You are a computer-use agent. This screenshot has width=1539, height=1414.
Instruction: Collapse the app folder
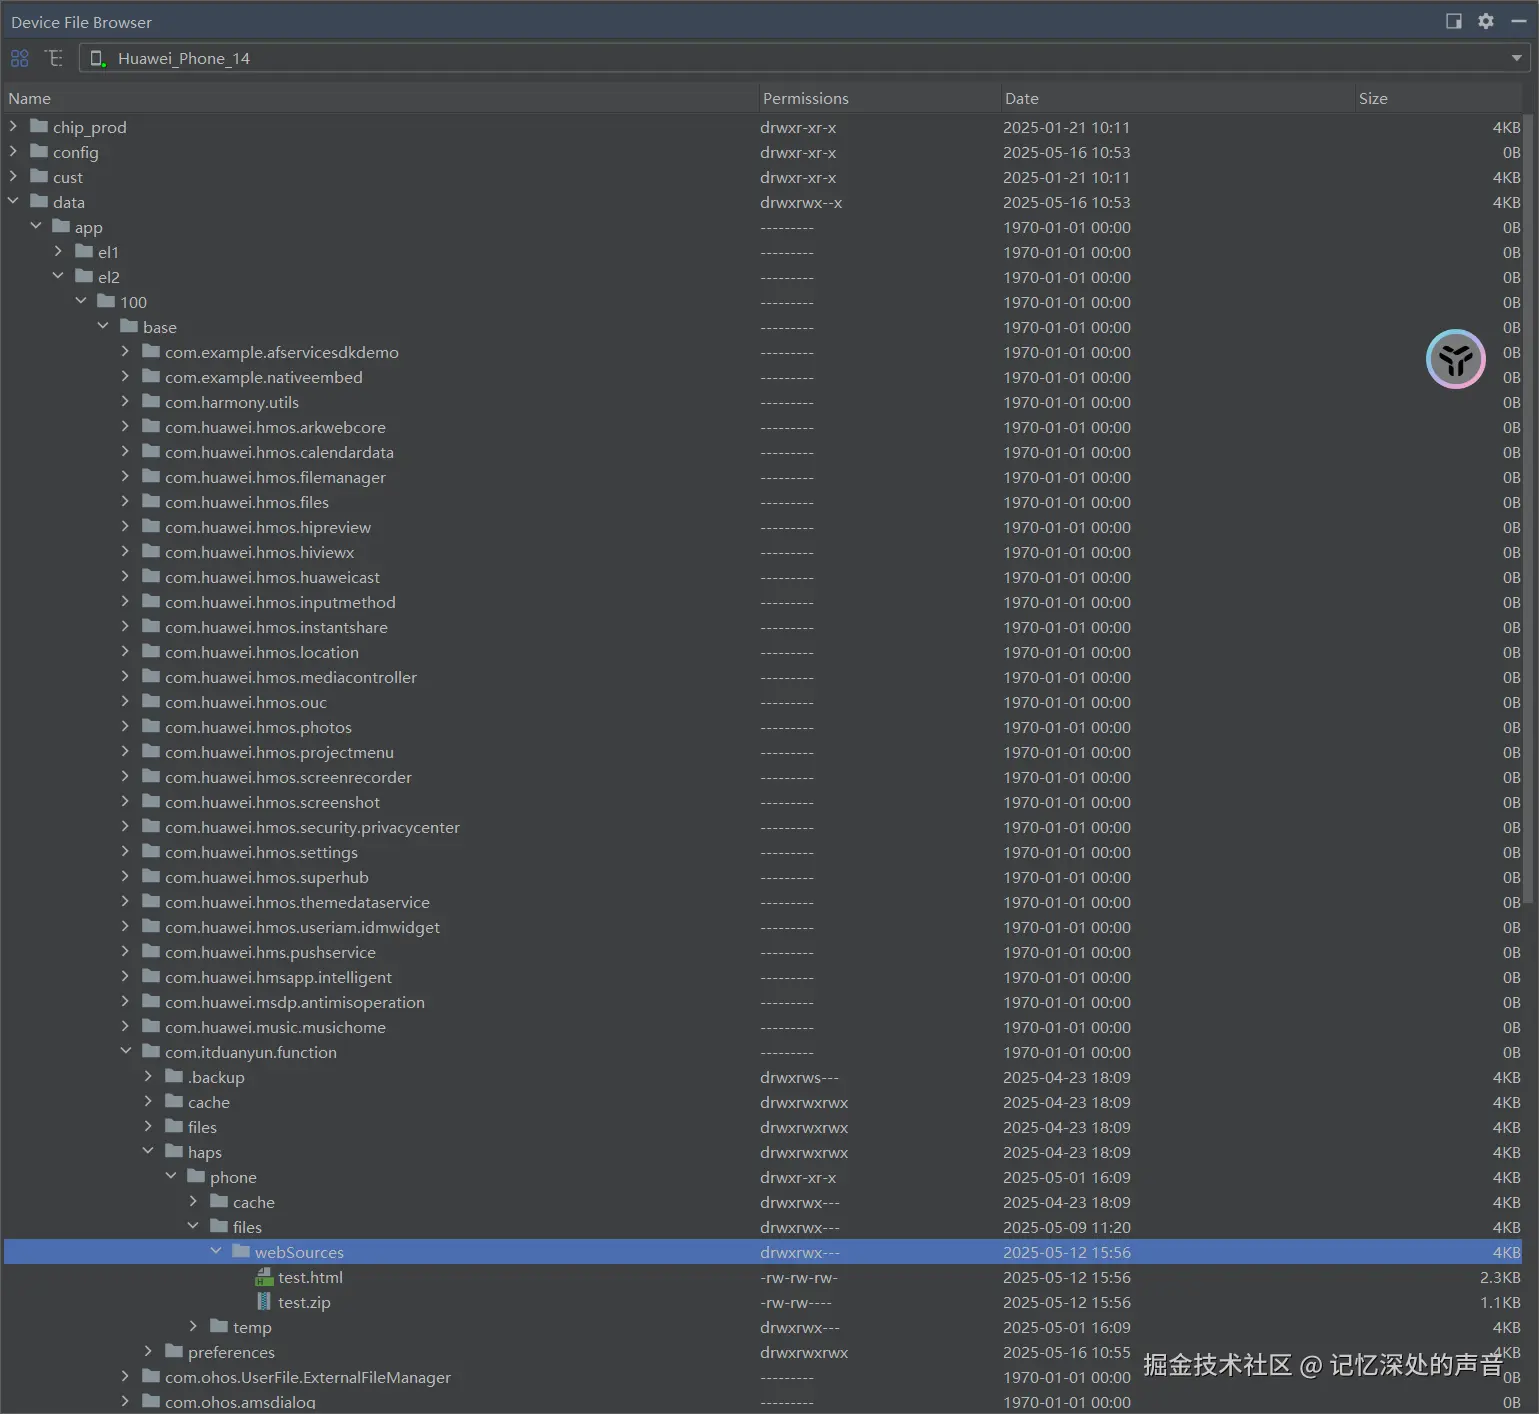coord(36,226)
